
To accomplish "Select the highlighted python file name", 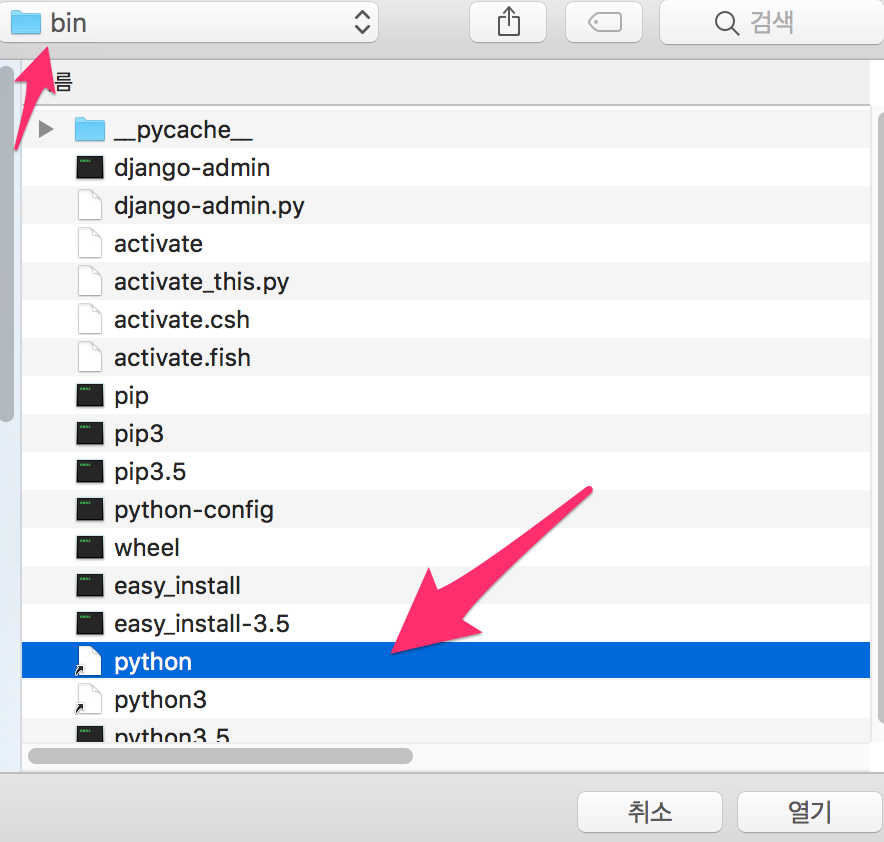I will 153,662.
